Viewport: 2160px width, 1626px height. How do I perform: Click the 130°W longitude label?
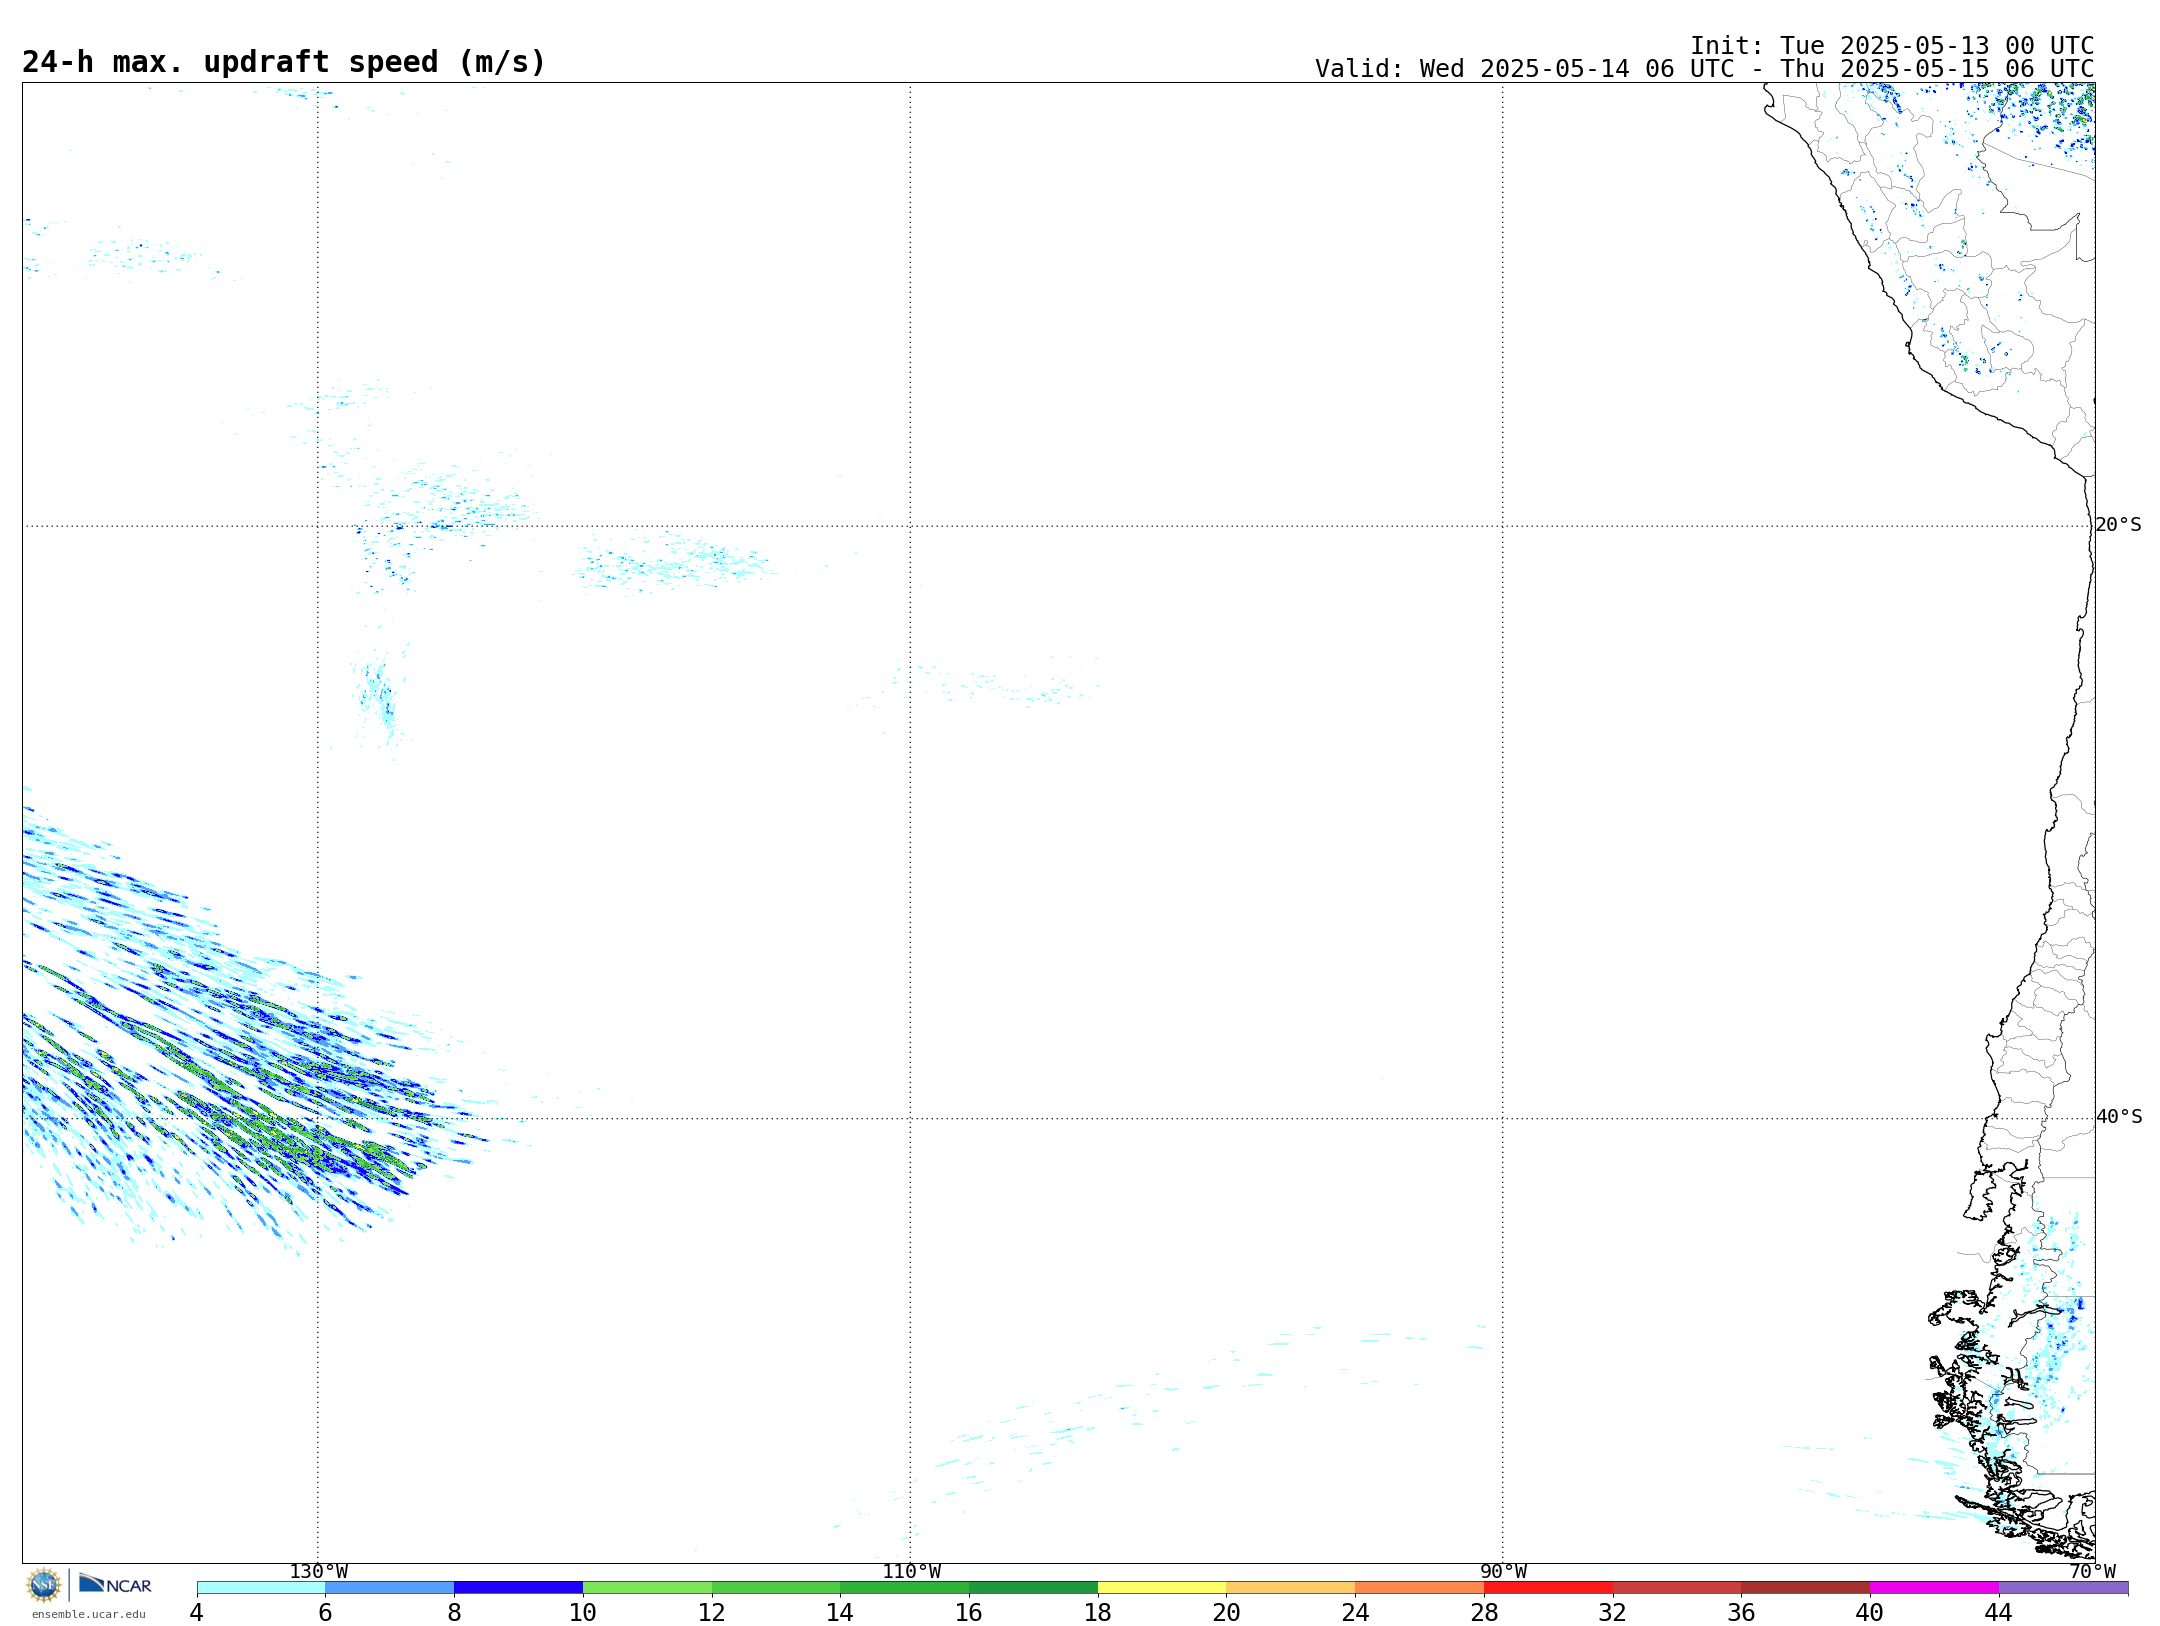pos(319,1572)
